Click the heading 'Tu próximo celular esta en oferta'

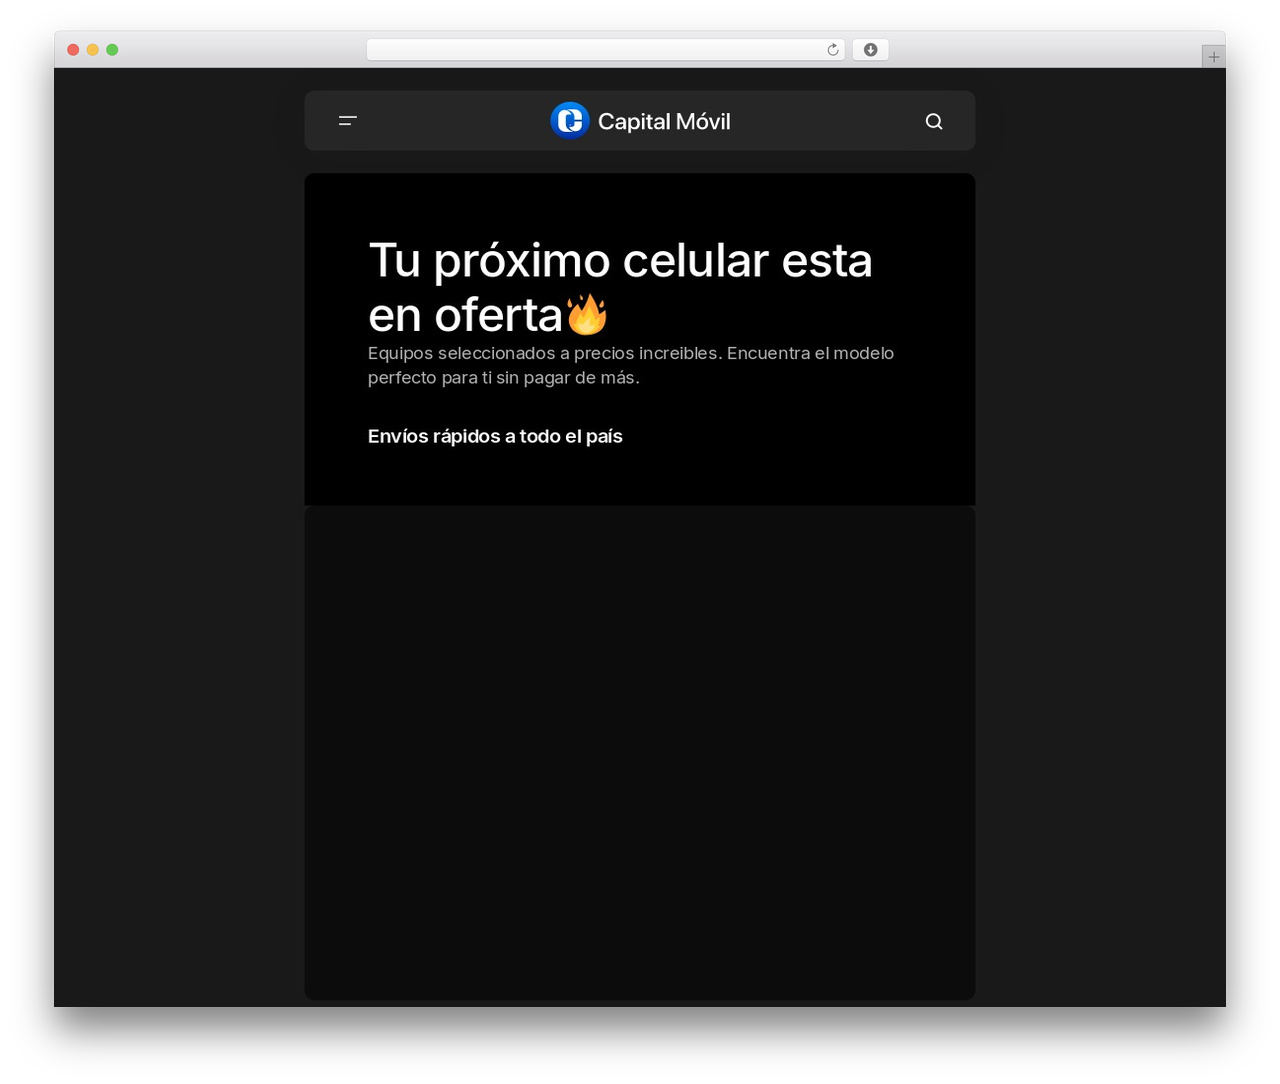pos(620,287)
